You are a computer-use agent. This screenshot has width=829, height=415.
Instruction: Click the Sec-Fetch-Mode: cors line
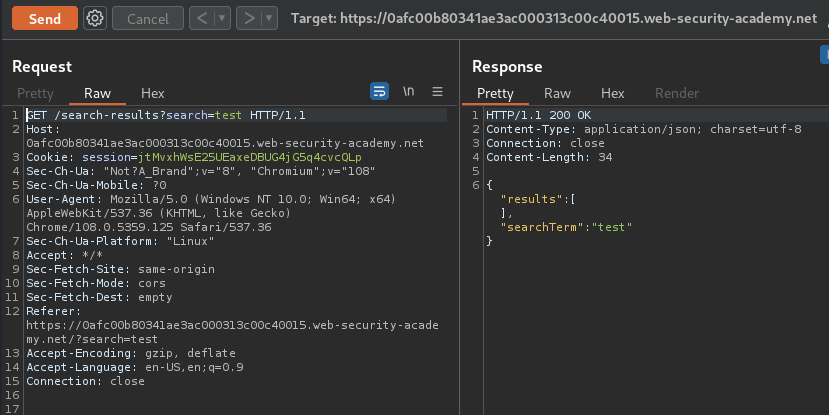pos(96,283)
